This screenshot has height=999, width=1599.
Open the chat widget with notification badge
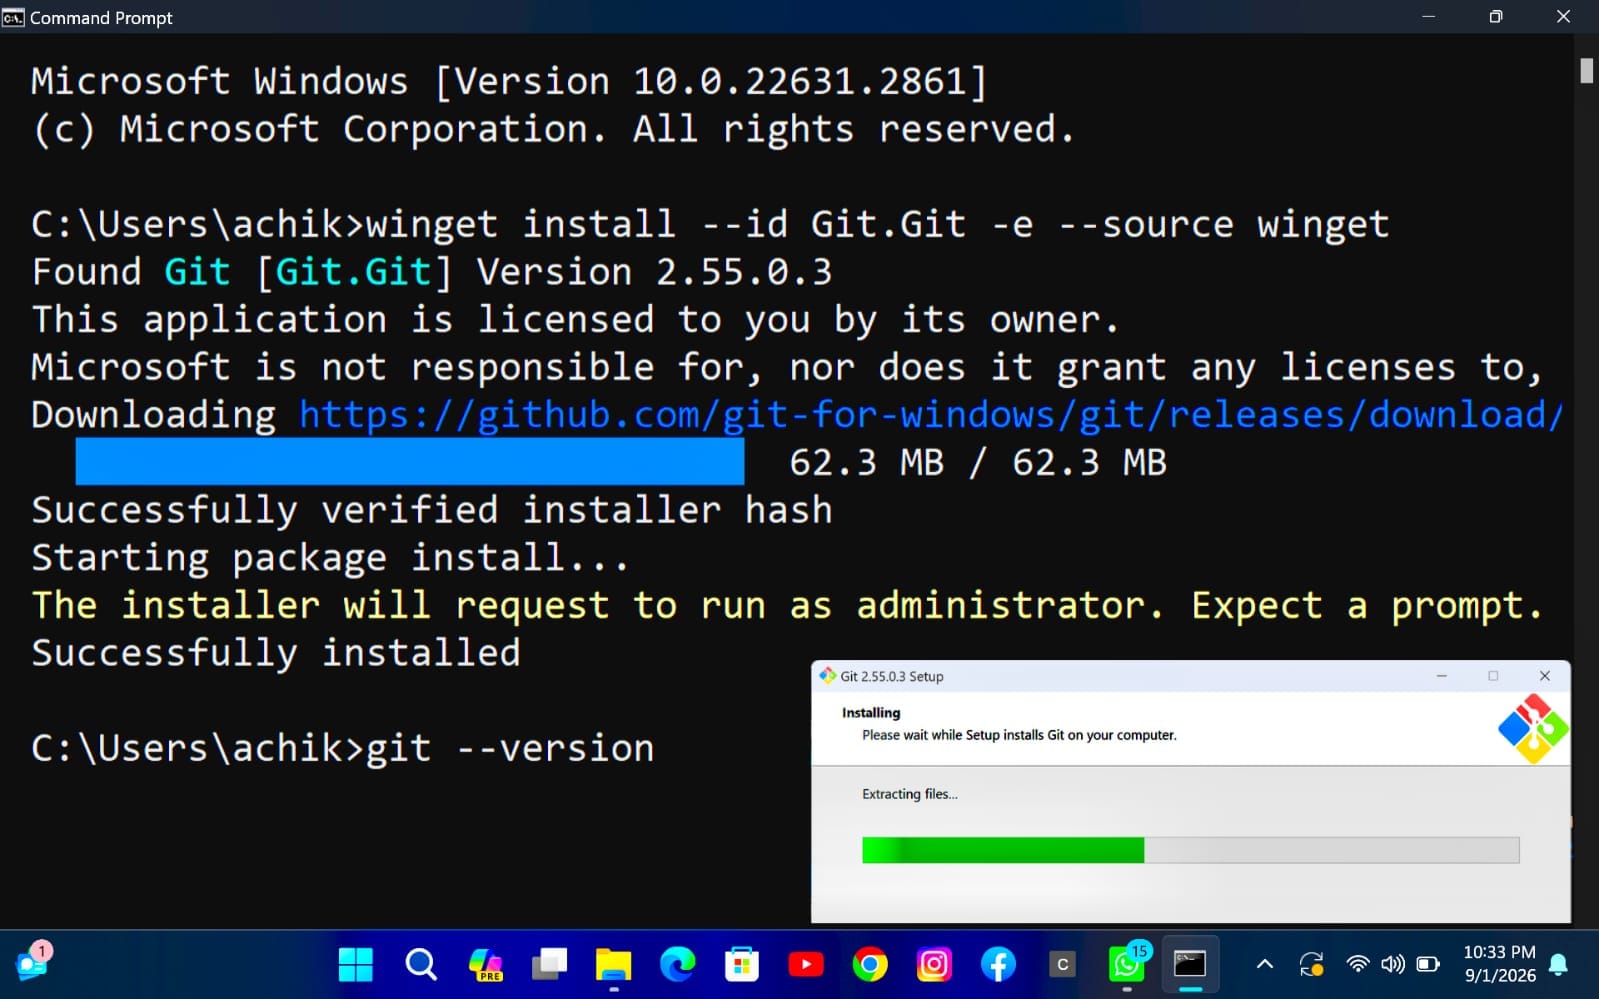pyautogui.click(x=33, y=962)
